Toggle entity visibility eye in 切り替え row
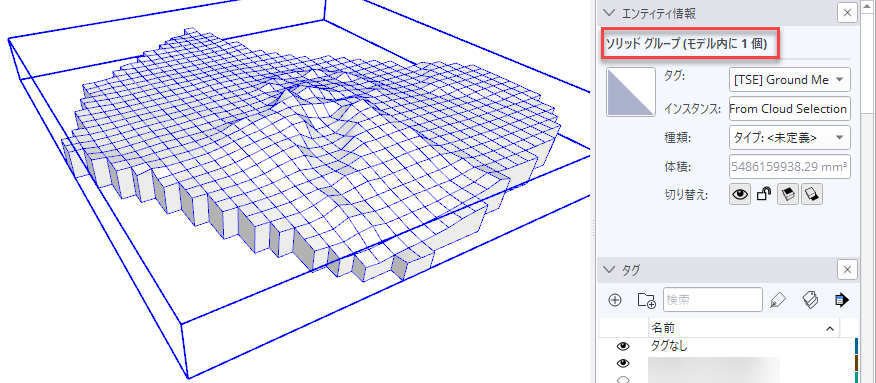876x383 pixels. (740, 195)
